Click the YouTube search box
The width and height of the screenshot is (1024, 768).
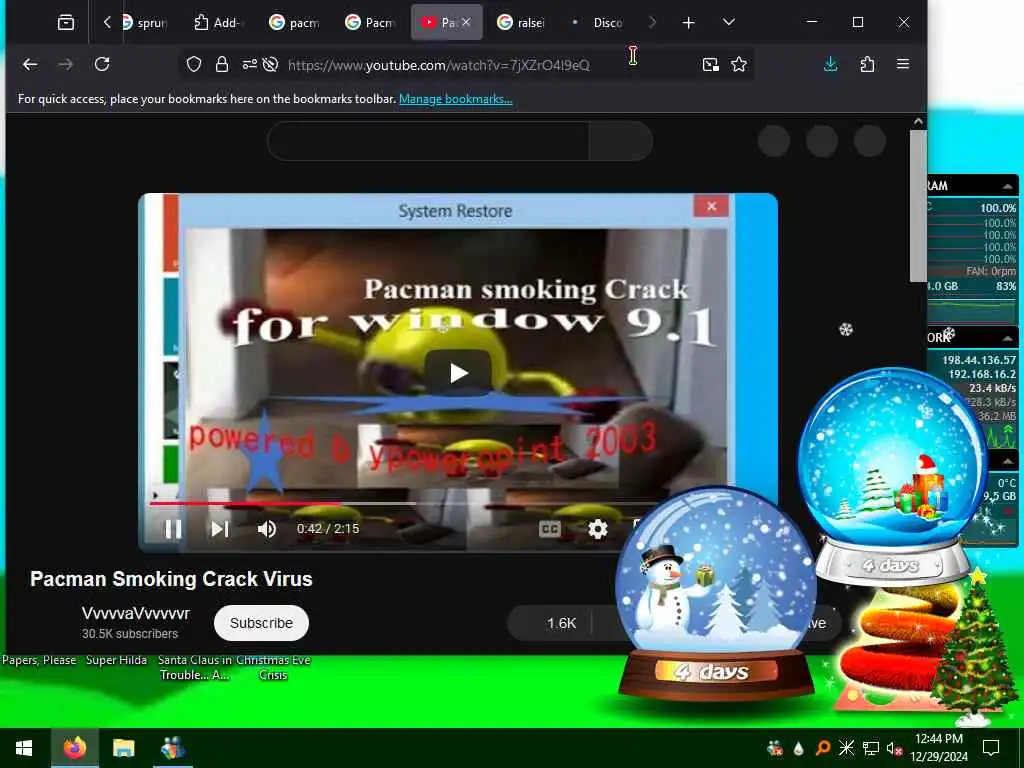(428, 140)
